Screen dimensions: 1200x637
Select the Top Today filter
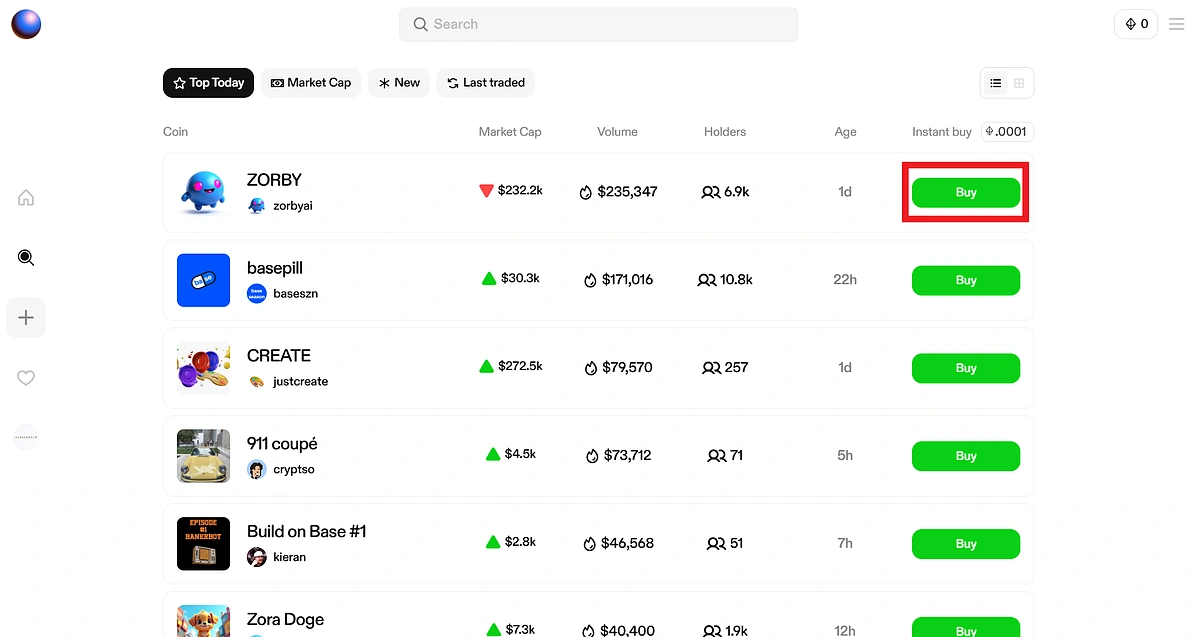(209, 83)
